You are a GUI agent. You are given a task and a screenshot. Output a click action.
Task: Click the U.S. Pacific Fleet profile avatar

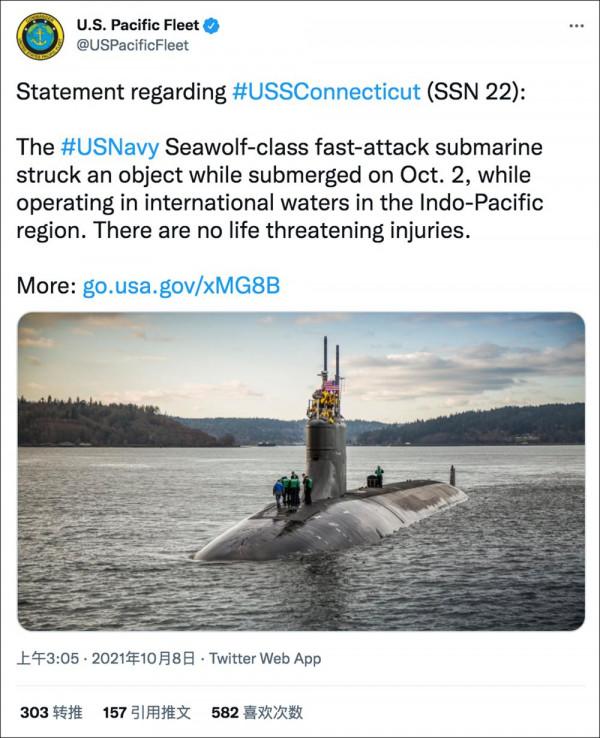[41, 36]
